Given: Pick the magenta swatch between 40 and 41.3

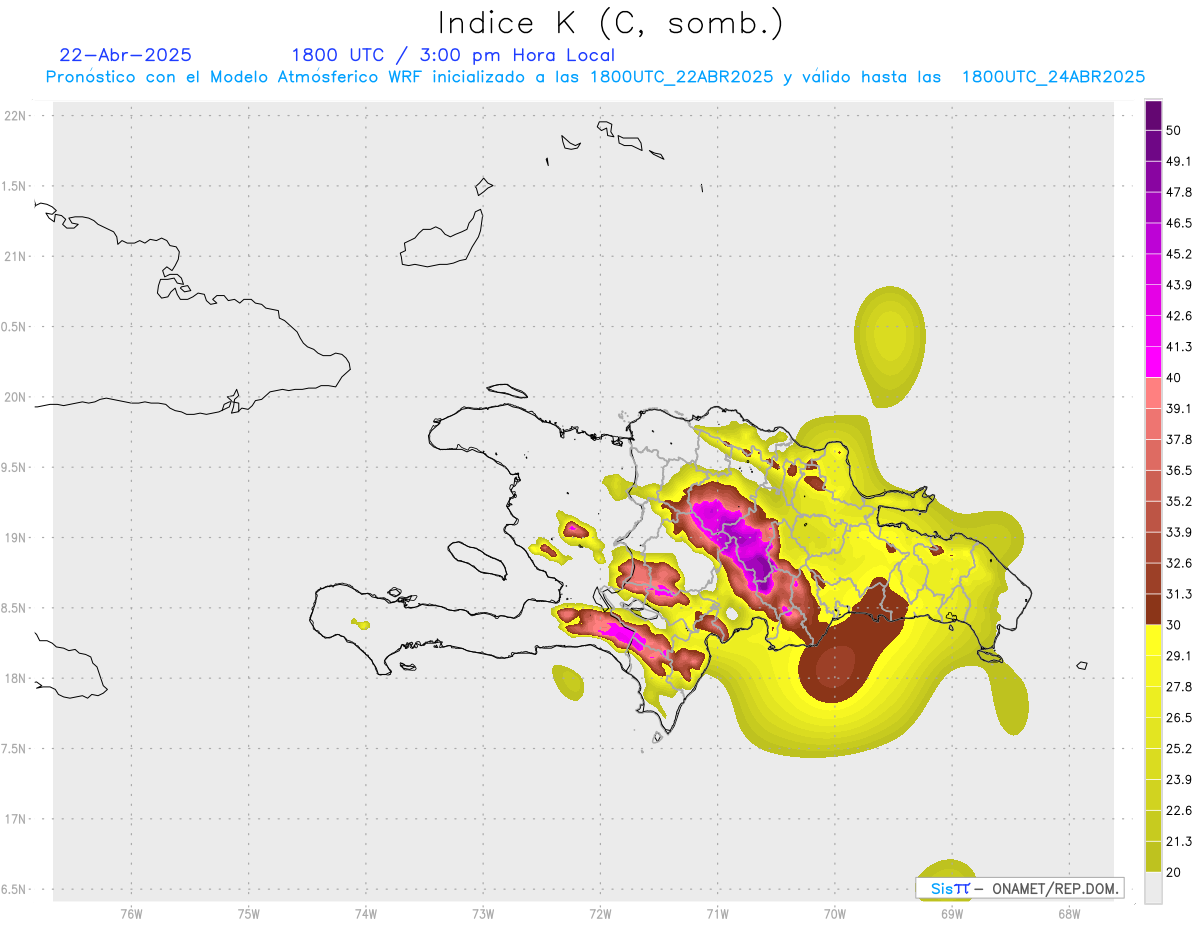Looking at the screenshot, I should tap(1154, 362).
